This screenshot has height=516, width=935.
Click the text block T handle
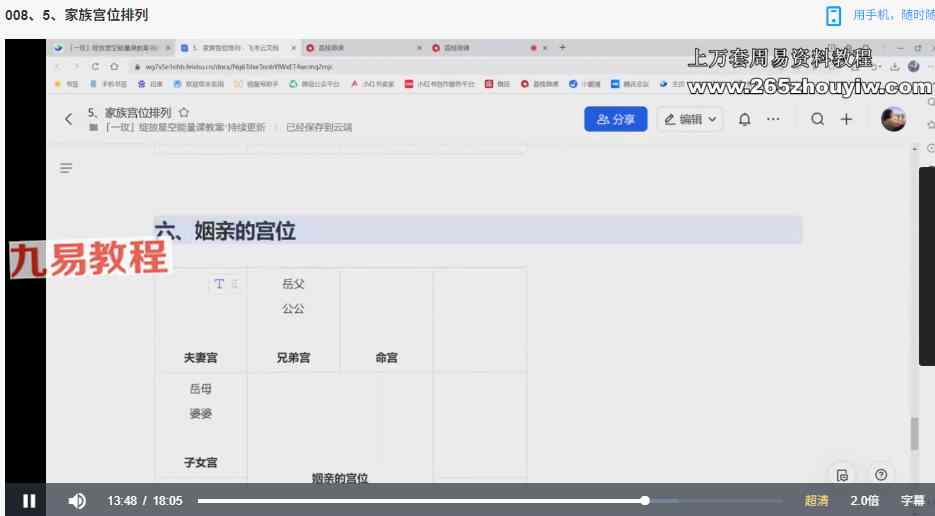click(x=220, y=284)
